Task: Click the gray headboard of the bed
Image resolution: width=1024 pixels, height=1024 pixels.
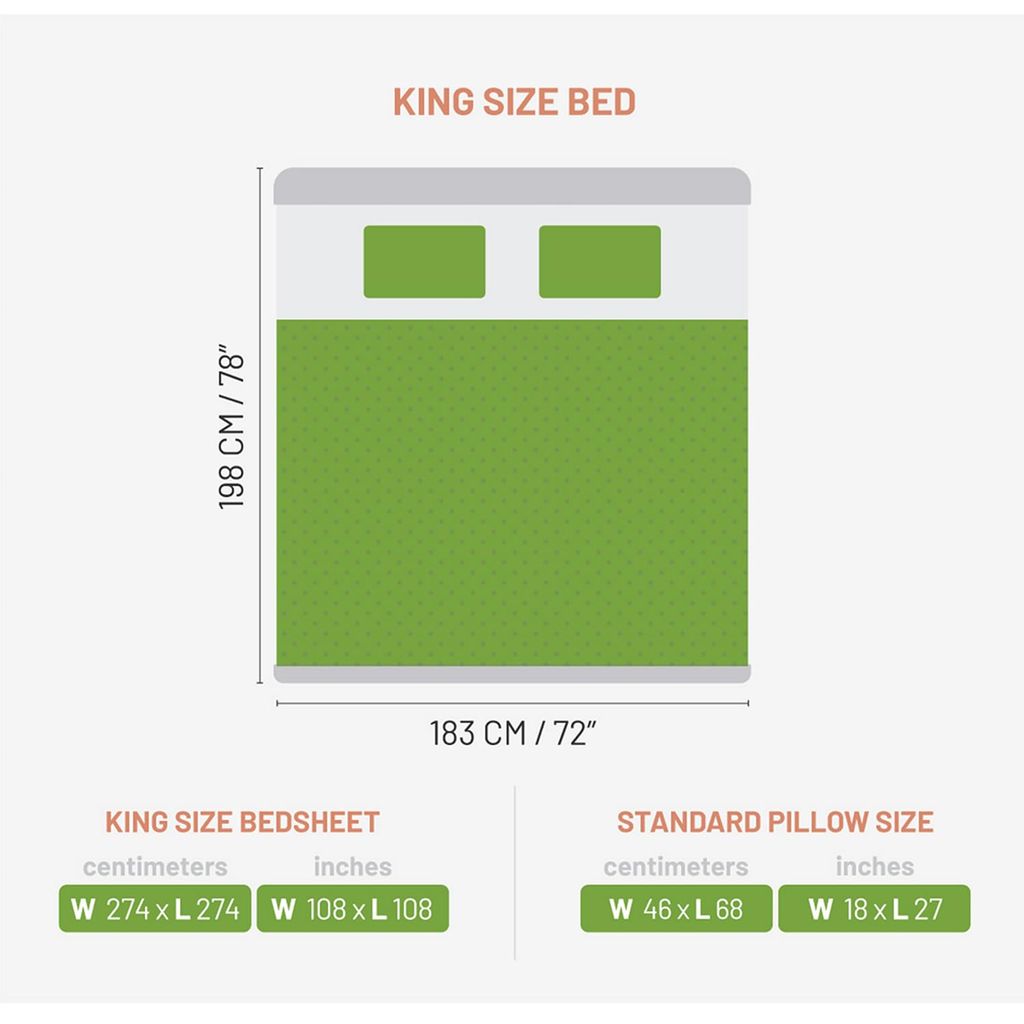Action: pyautogui.click(x=512, y=187)
